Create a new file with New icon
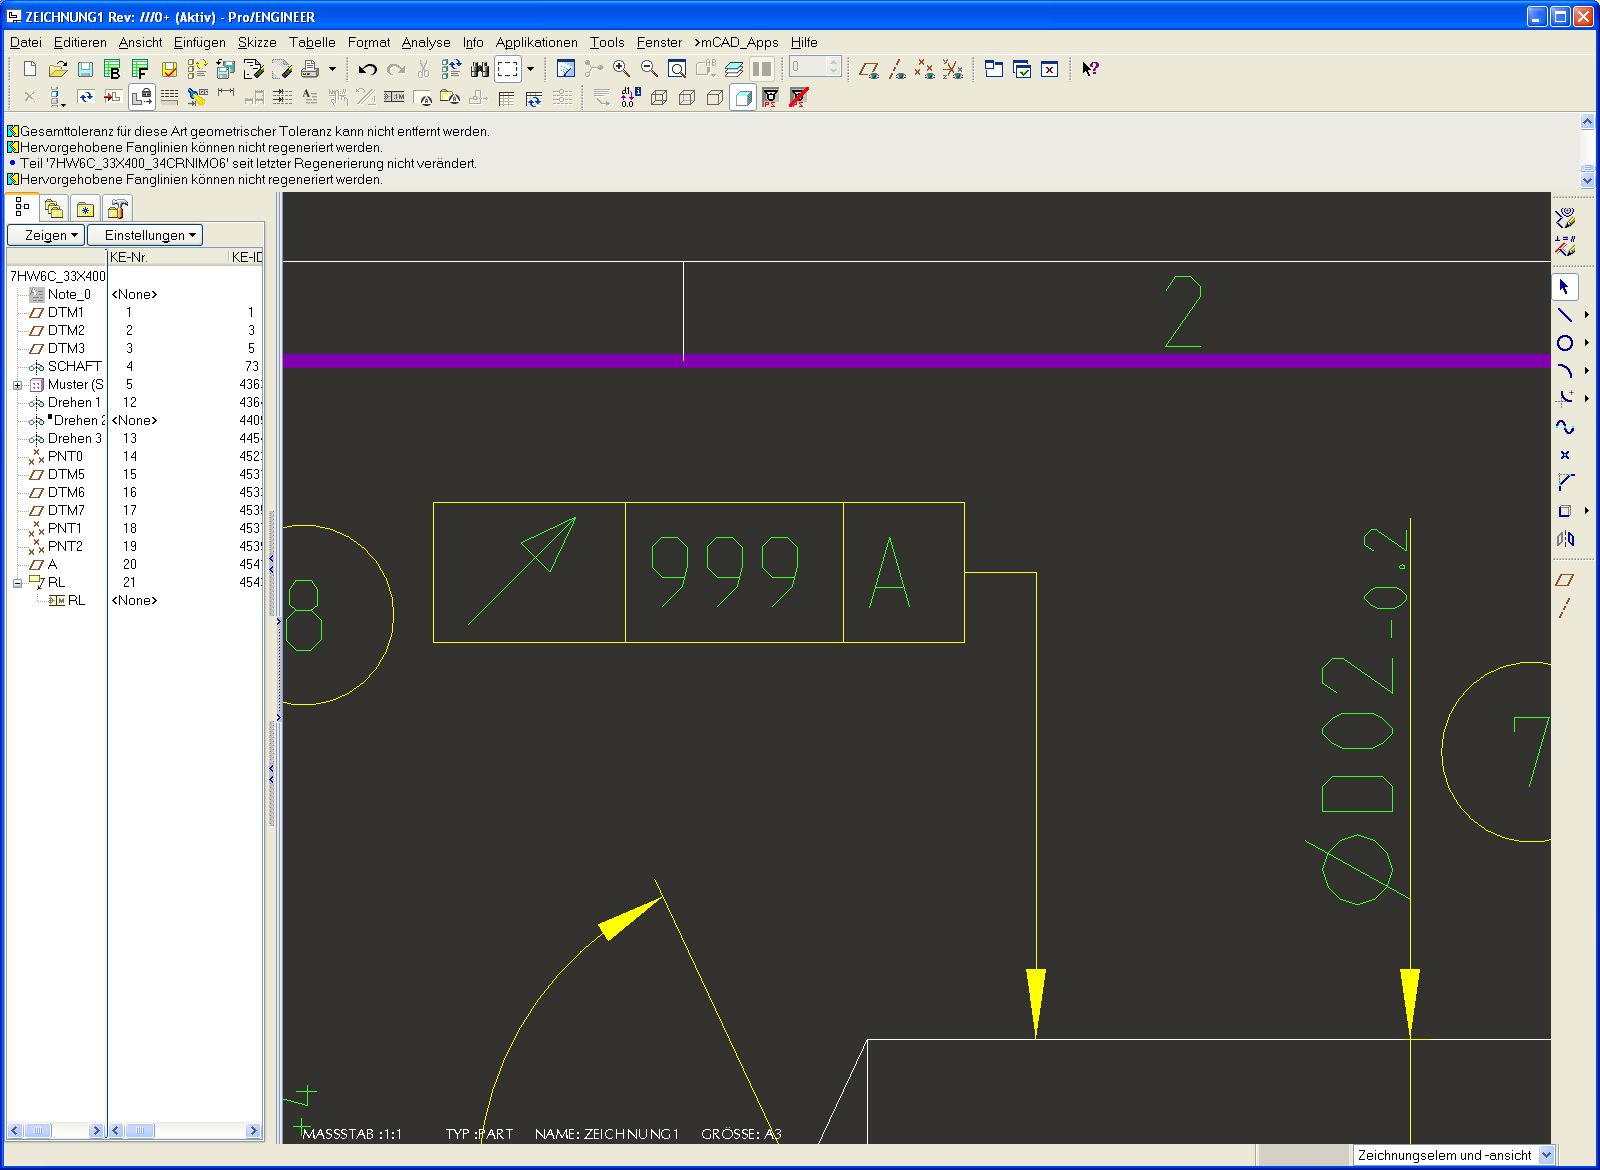Screen dimensions: 1600x1170 coord(30,69)
